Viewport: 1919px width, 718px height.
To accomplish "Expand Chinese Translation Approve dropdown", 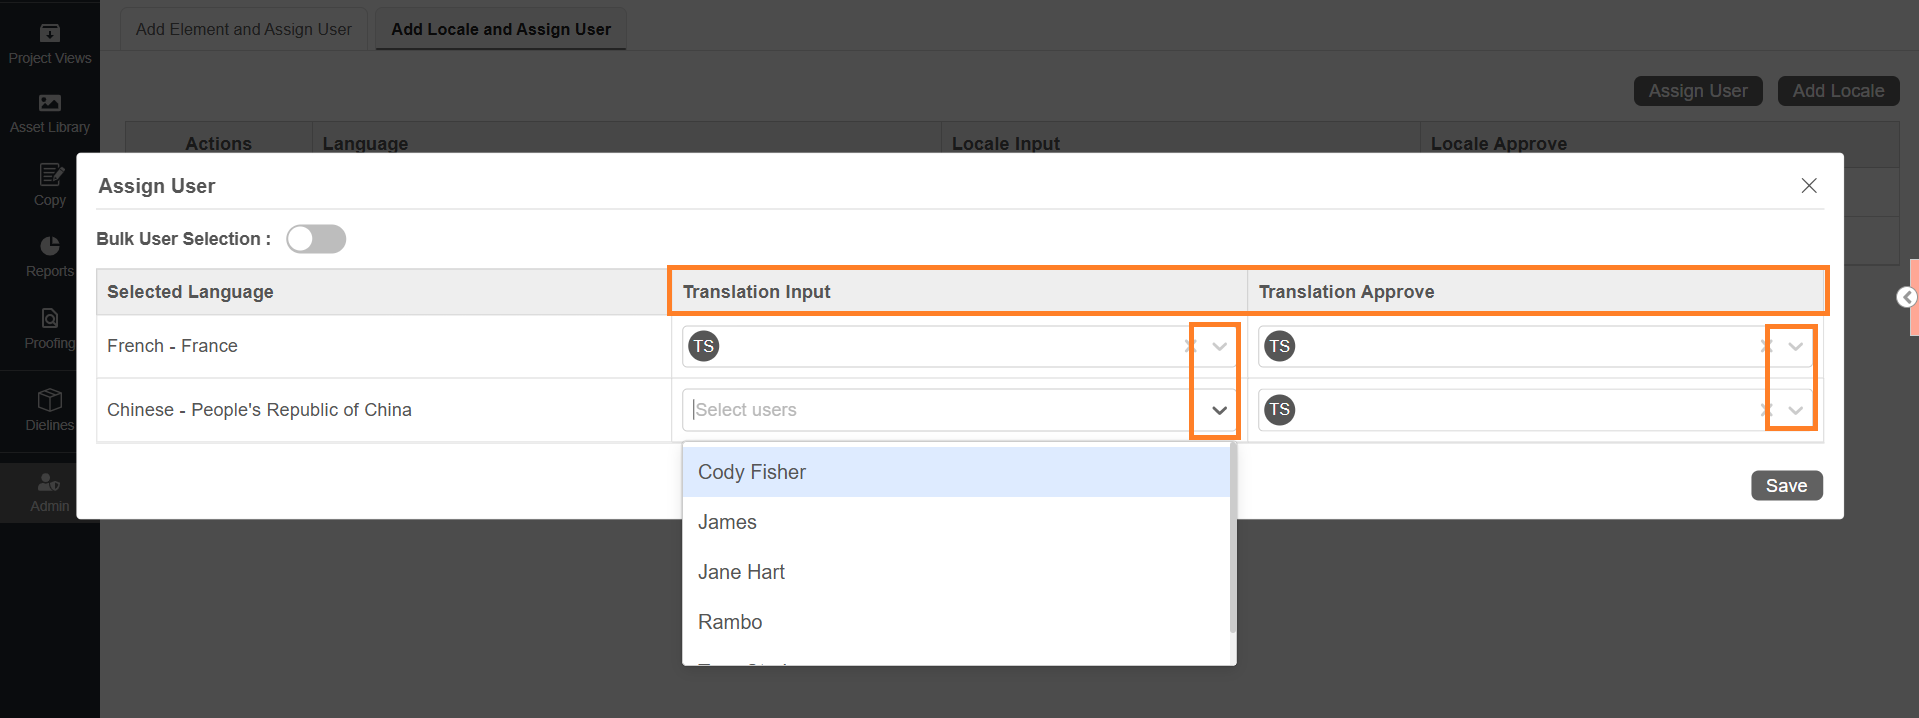I will (x=1795, y=410).
